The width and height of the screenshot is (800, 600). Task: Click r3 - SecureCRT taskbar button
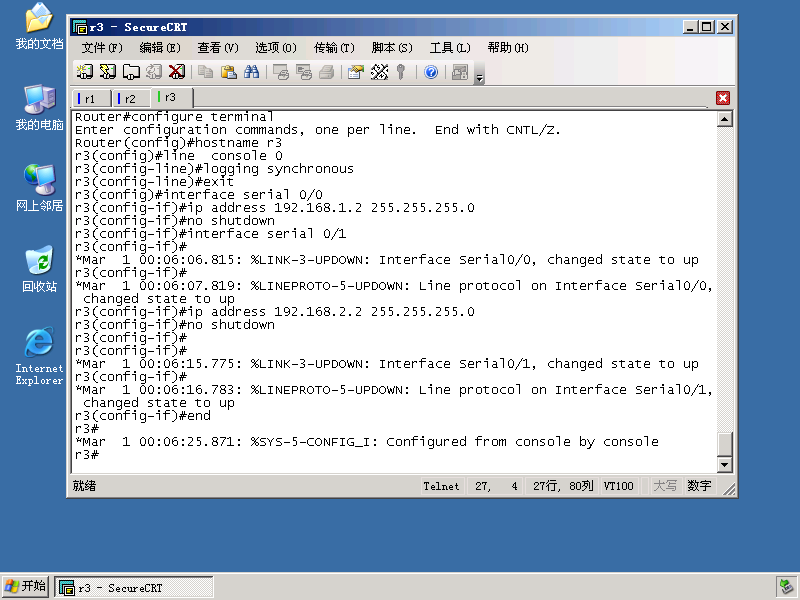pyautogui.click(x=134, y=587)
